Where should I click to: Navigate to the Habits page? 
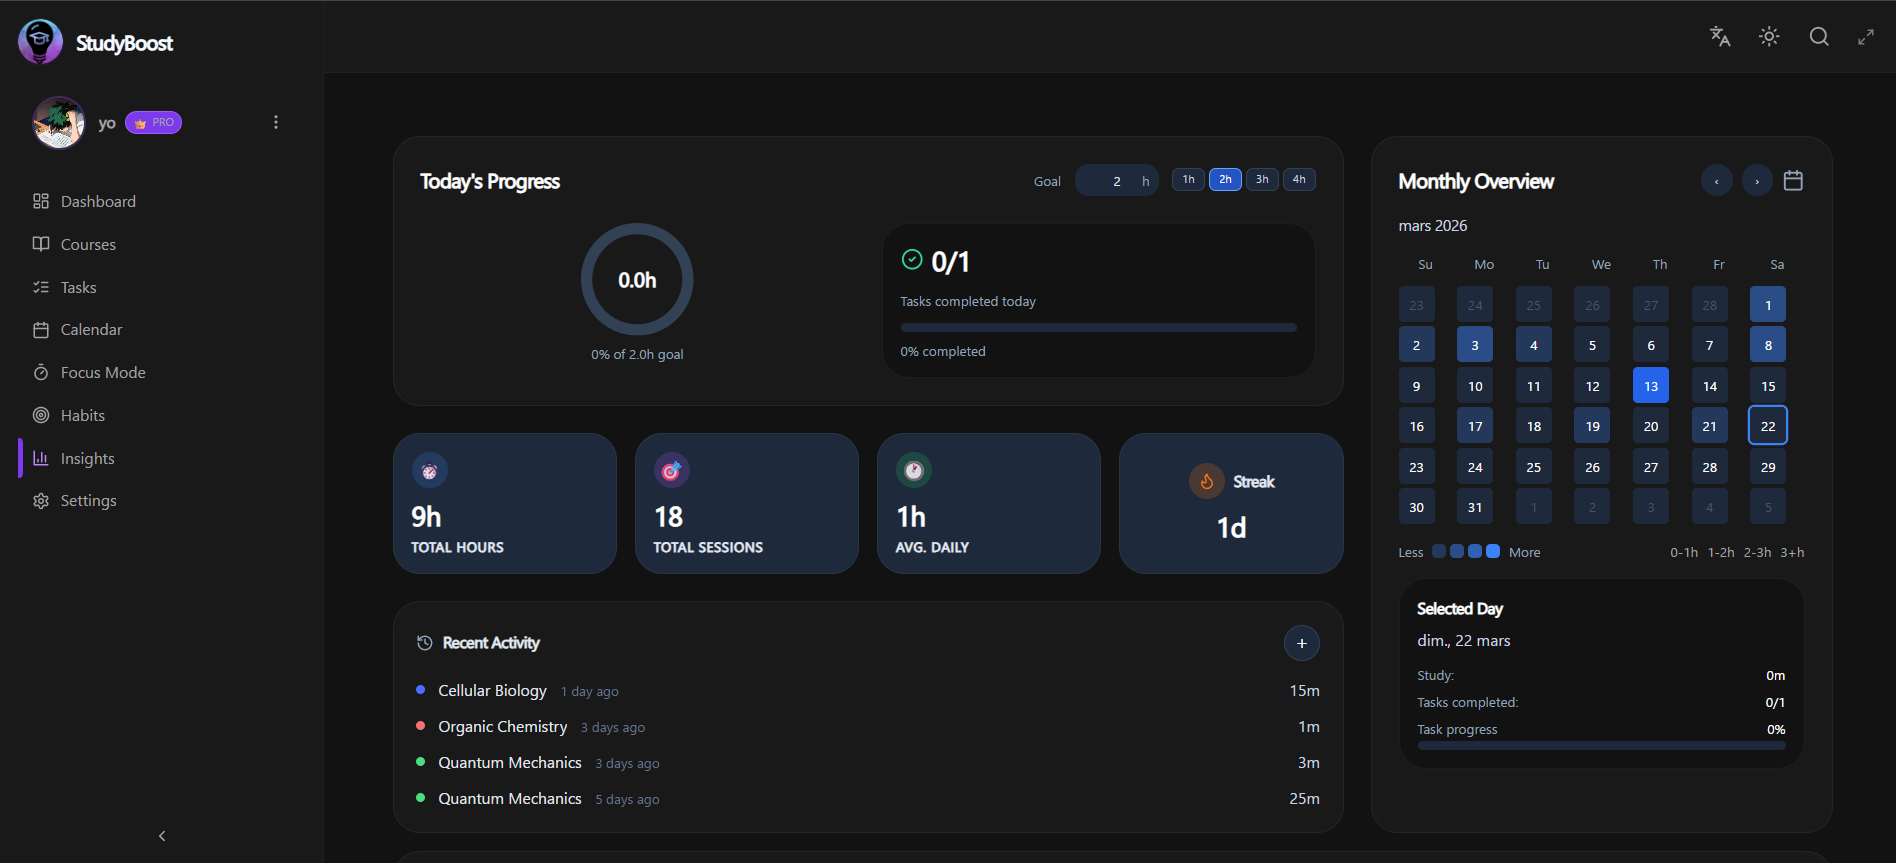pyautogui.click(x=82, y=415)
